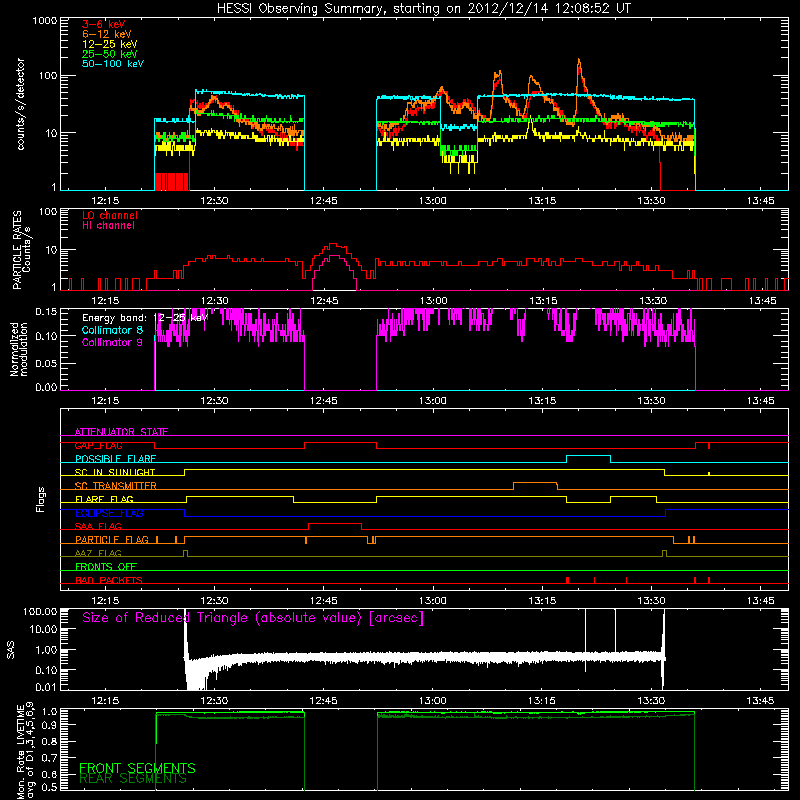The height and width of the screenshot is (800, 800).
Task: Click the SAA FLAG raised pulse segment
Action: [335, 523]
